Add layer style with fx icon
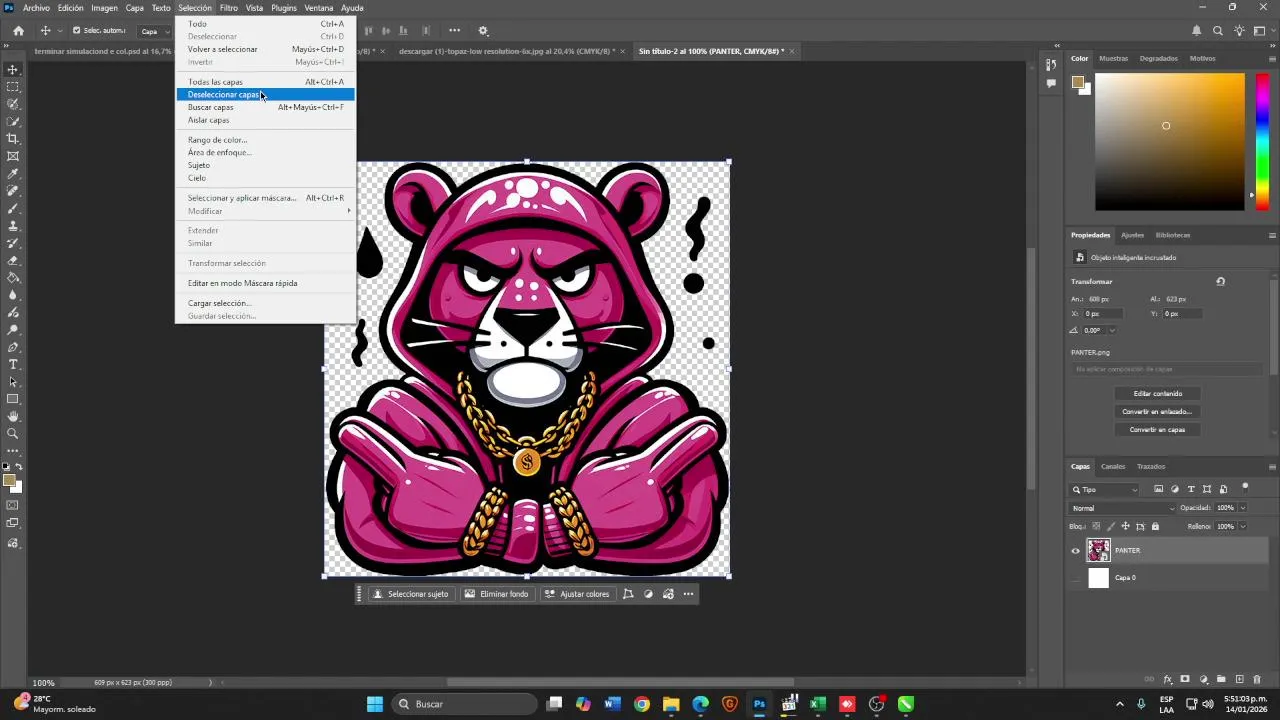1280x720 pixels. coord(1168,680)
